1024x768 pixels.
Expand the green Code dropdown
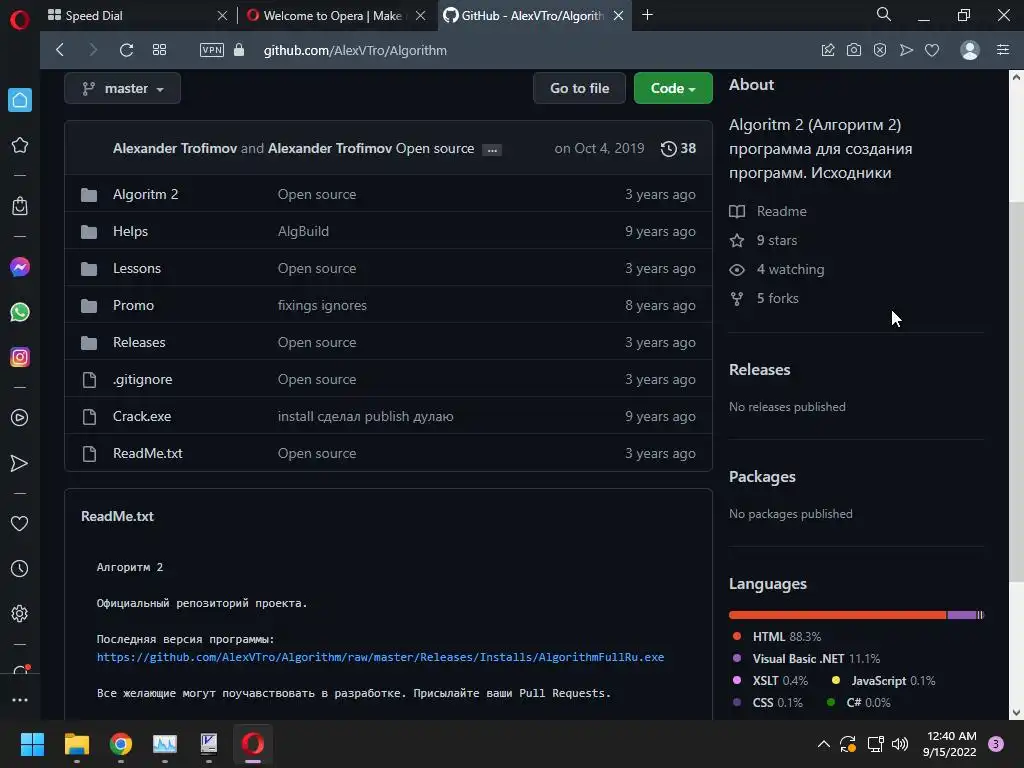(x=673, y=88)
